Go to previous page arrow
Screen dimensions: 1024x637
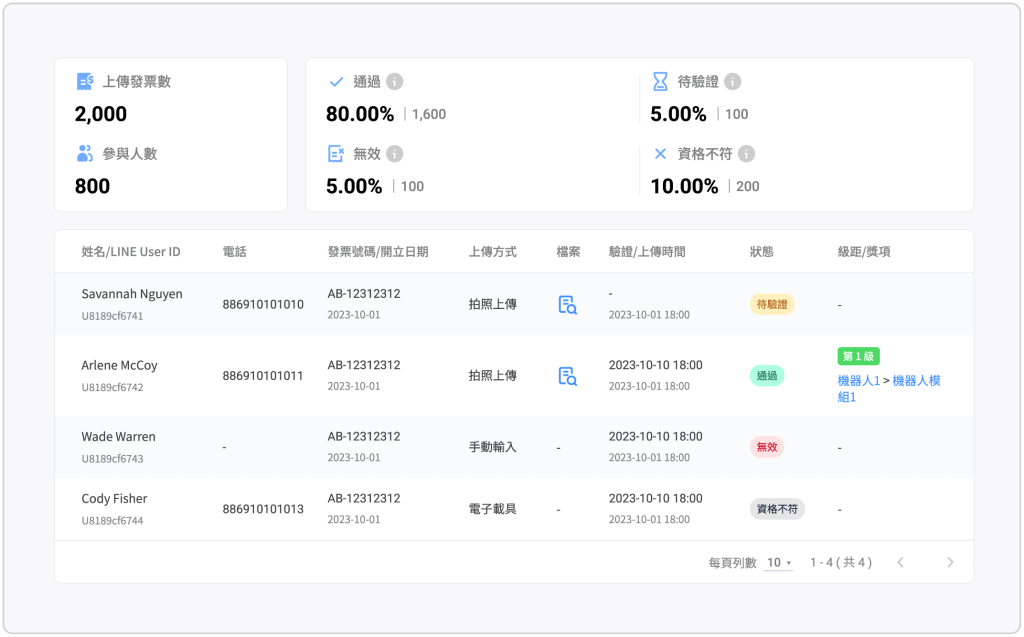click(900, 563)
